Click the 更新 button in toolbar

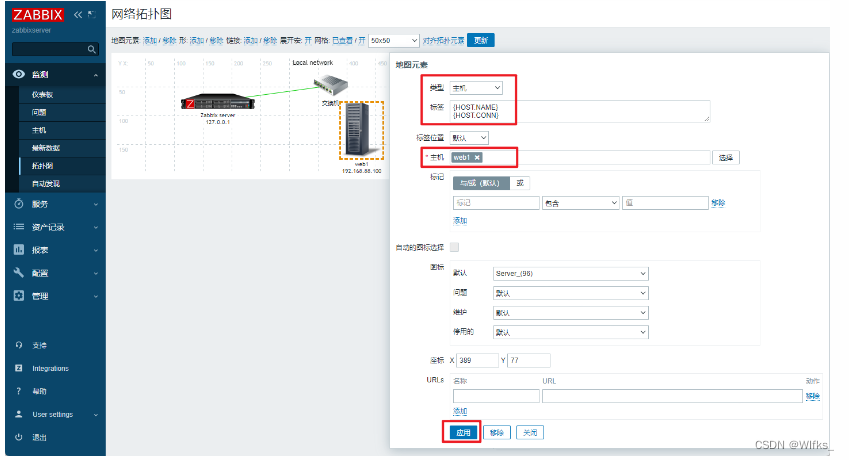(x=481, y=41)
